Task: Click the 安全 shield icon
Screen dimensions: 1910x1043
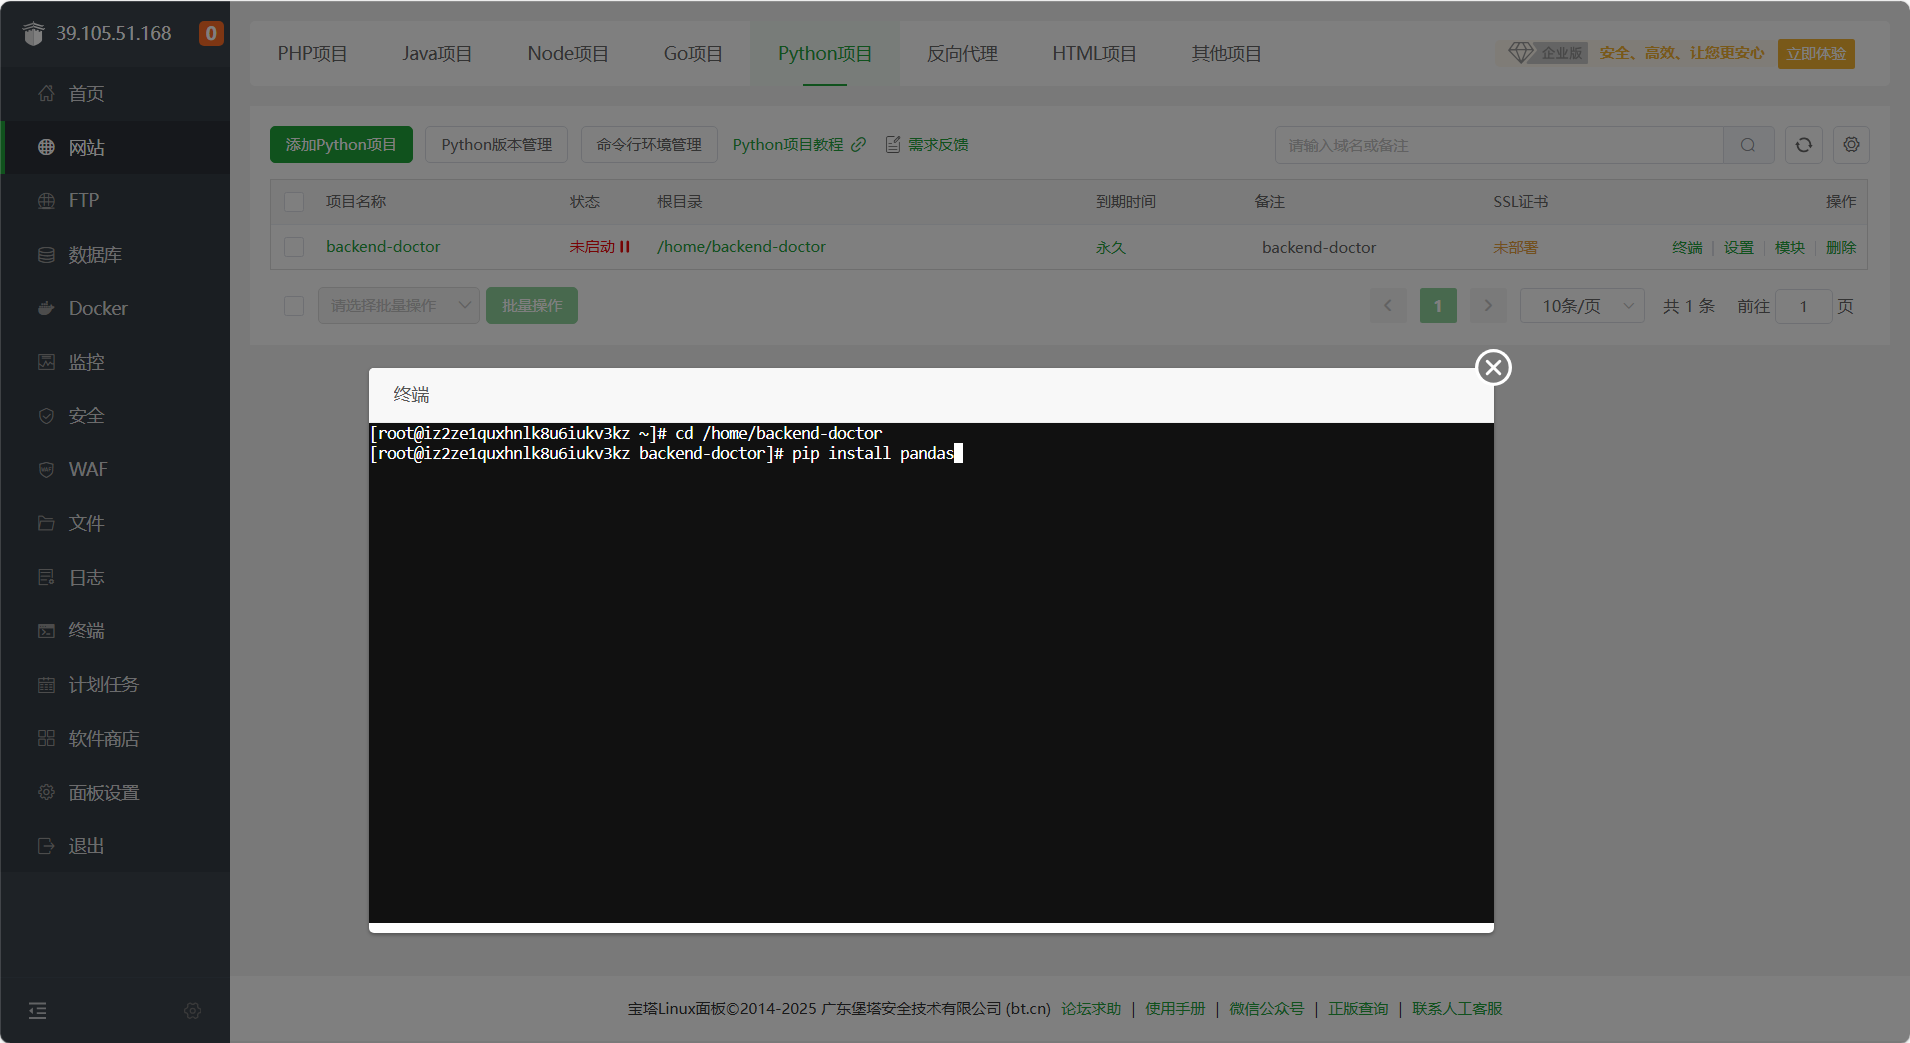Action: point(46,416)
